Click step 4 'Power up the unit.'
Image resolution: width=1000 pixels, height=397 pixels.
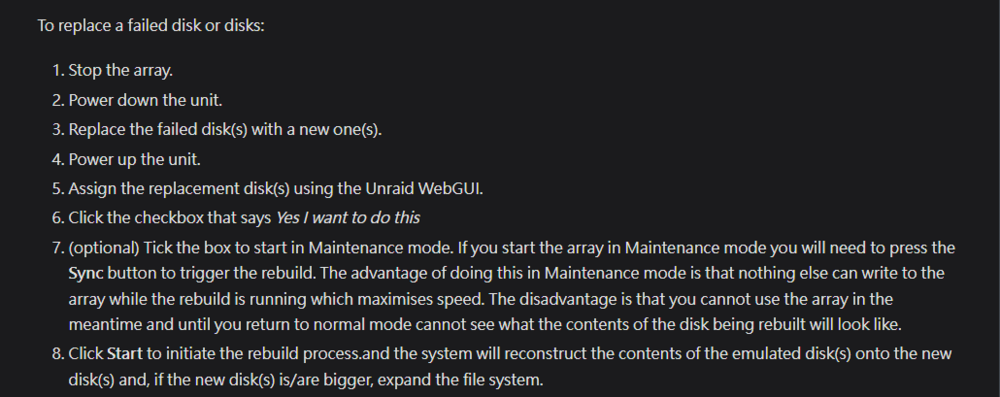(135, 159)
